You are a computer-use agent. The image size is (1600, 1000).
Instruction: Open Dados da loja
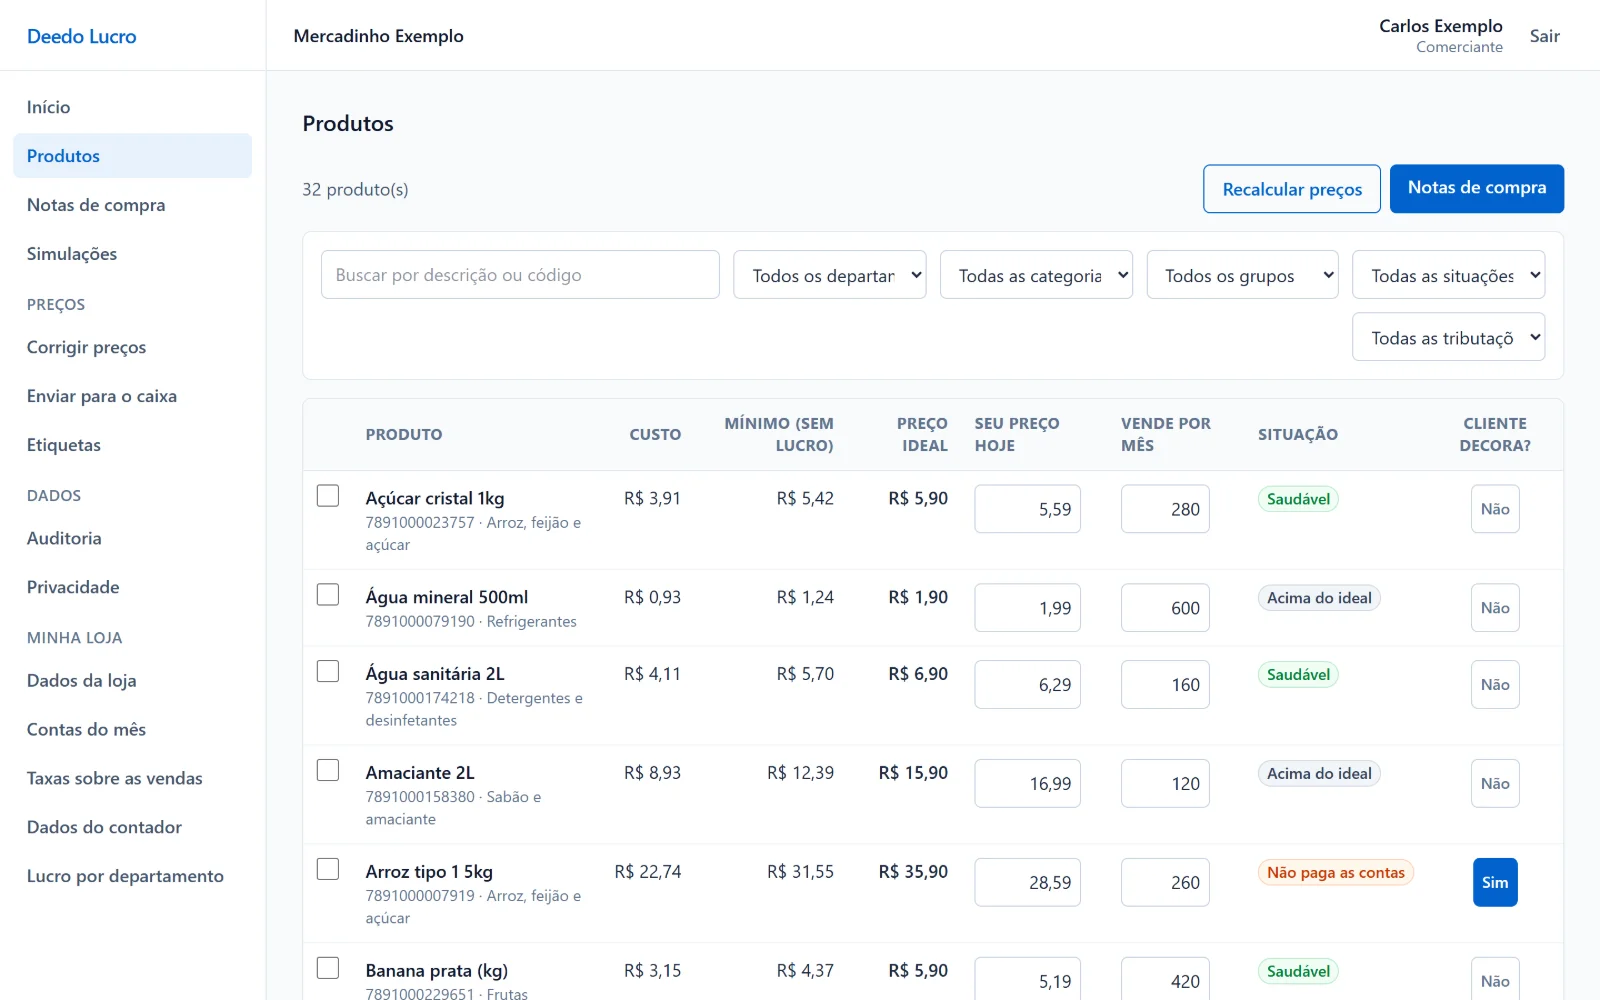click(x=132, y=680)
